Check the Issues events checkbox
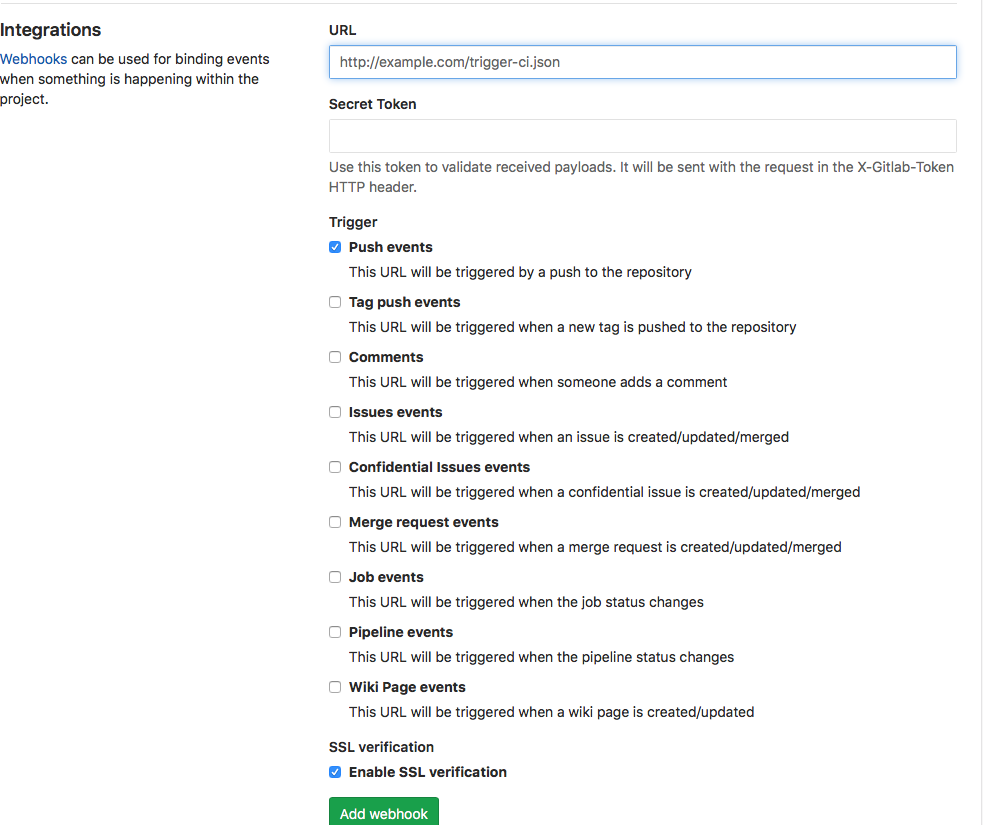The width and height of the screenshot is (983, 825). [335, 412]
